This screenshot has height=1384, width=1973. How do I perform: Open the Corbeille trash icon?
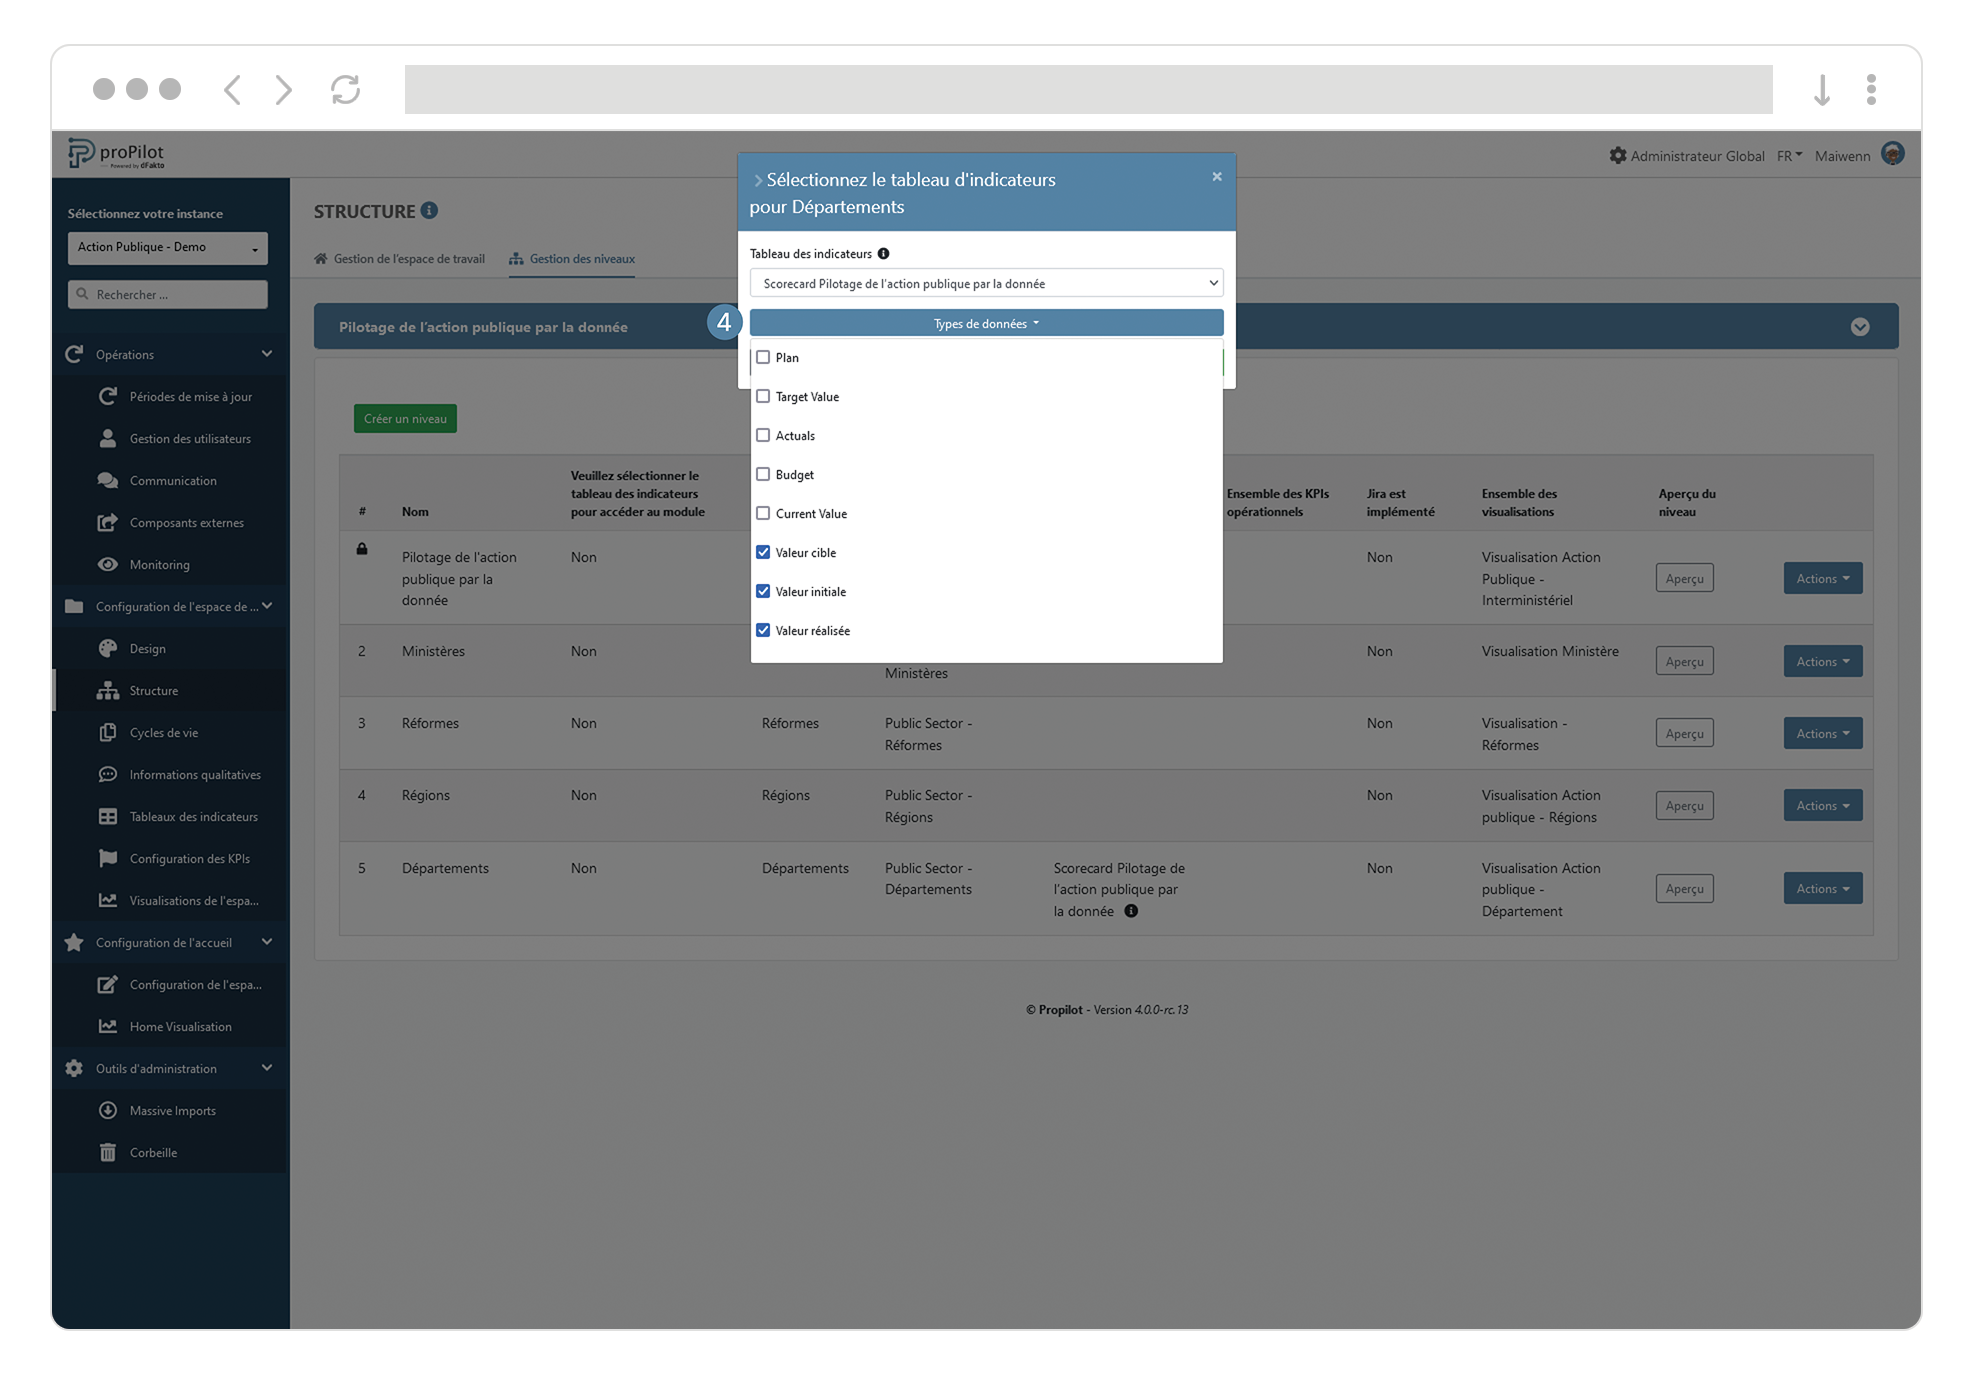click(x=108, y=1152)
